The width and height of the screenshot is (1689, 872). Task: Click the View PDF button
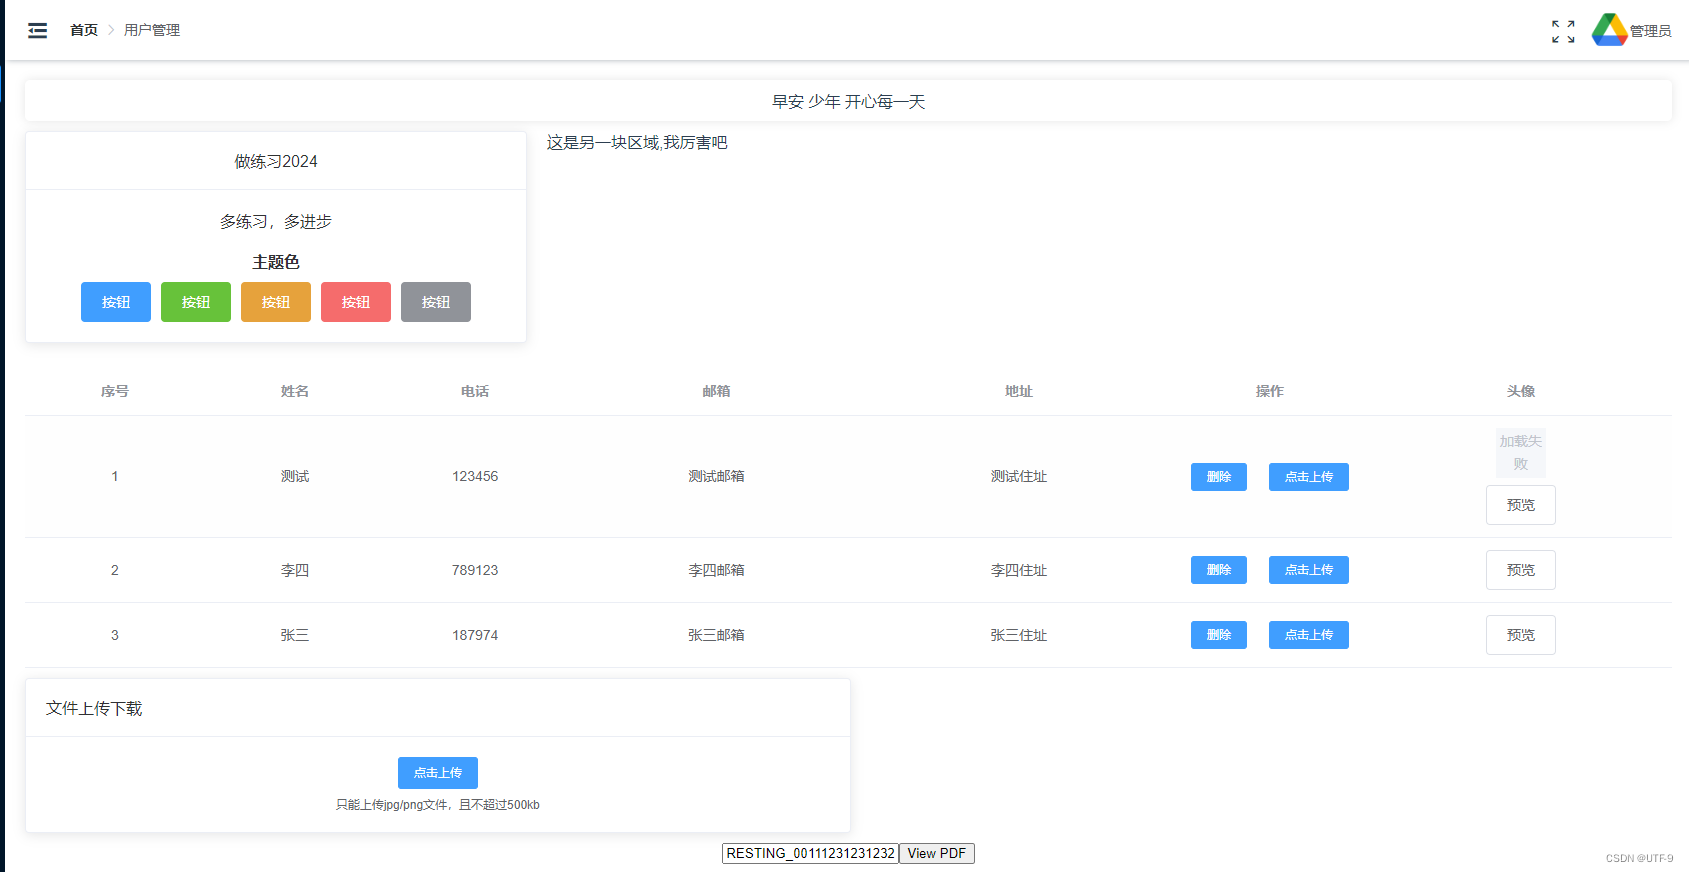(x=937, y=853)
